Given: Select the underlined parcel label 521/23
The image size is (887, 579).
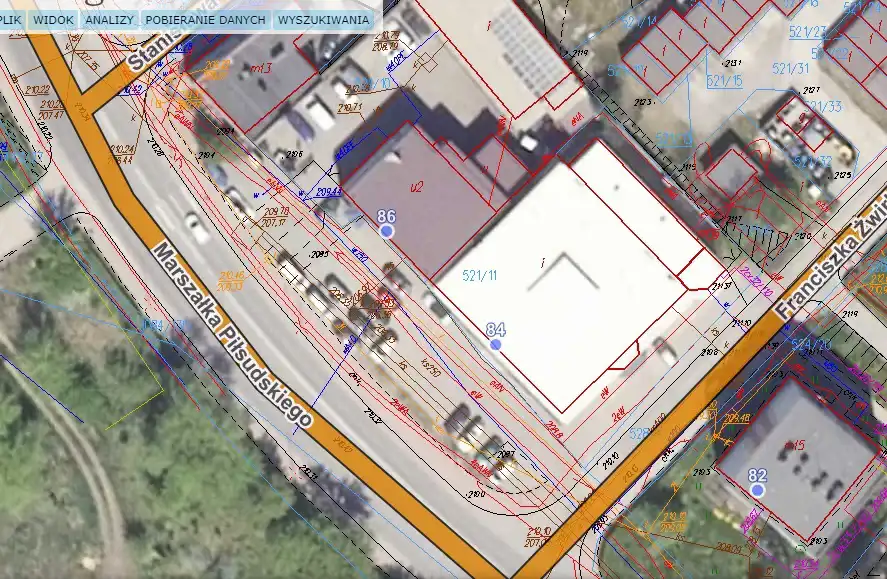Looking at the screenshot, I should tap(806, 32).
